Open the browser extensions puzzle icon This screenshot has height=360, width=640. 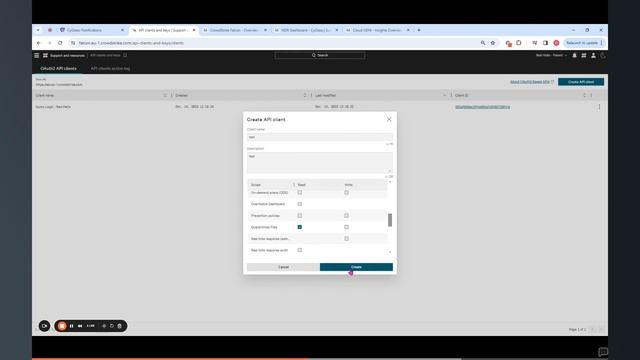[519, 43]
